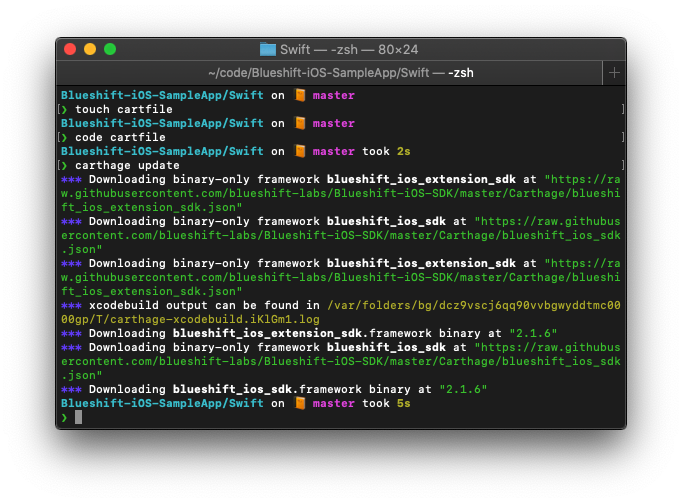
Task: Click the red close window button
Action: coord(70,49)
